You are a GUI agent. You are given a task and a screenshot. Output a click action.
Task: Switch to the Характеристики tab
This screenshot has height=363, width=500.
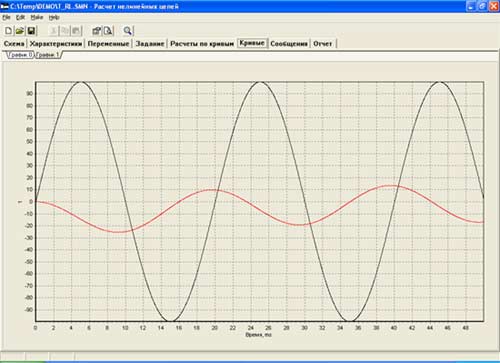click(56, 44)
